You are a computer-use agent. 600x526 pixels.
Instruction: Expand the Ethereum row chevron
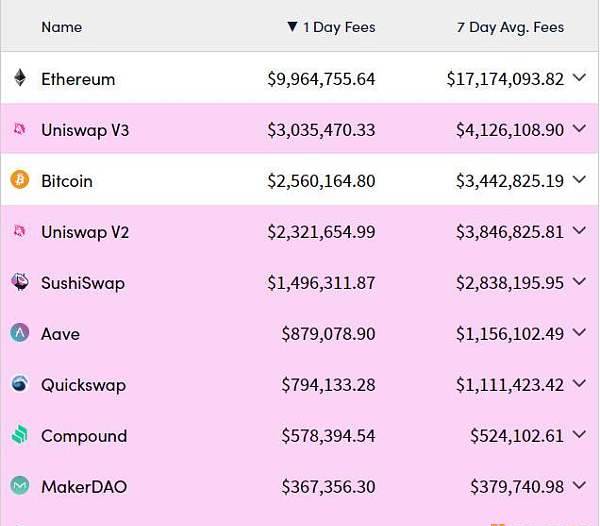tap(579, 78)
